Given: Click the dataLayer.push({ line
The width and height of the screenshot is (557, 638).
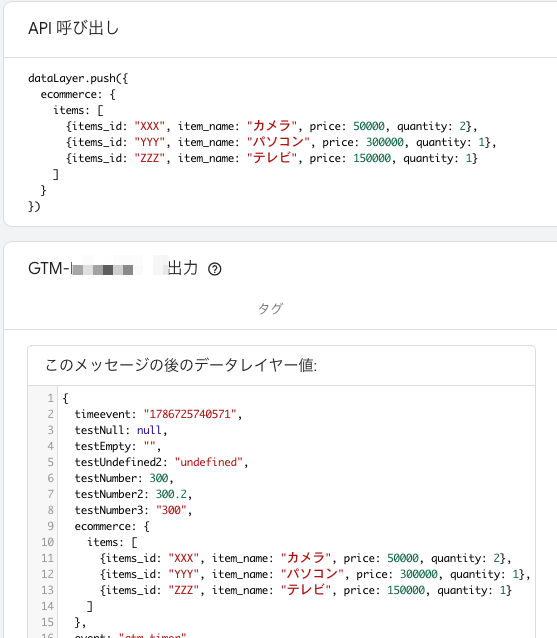Looking at the screenshot, I should pyautogui.click(x=78, y=78).
